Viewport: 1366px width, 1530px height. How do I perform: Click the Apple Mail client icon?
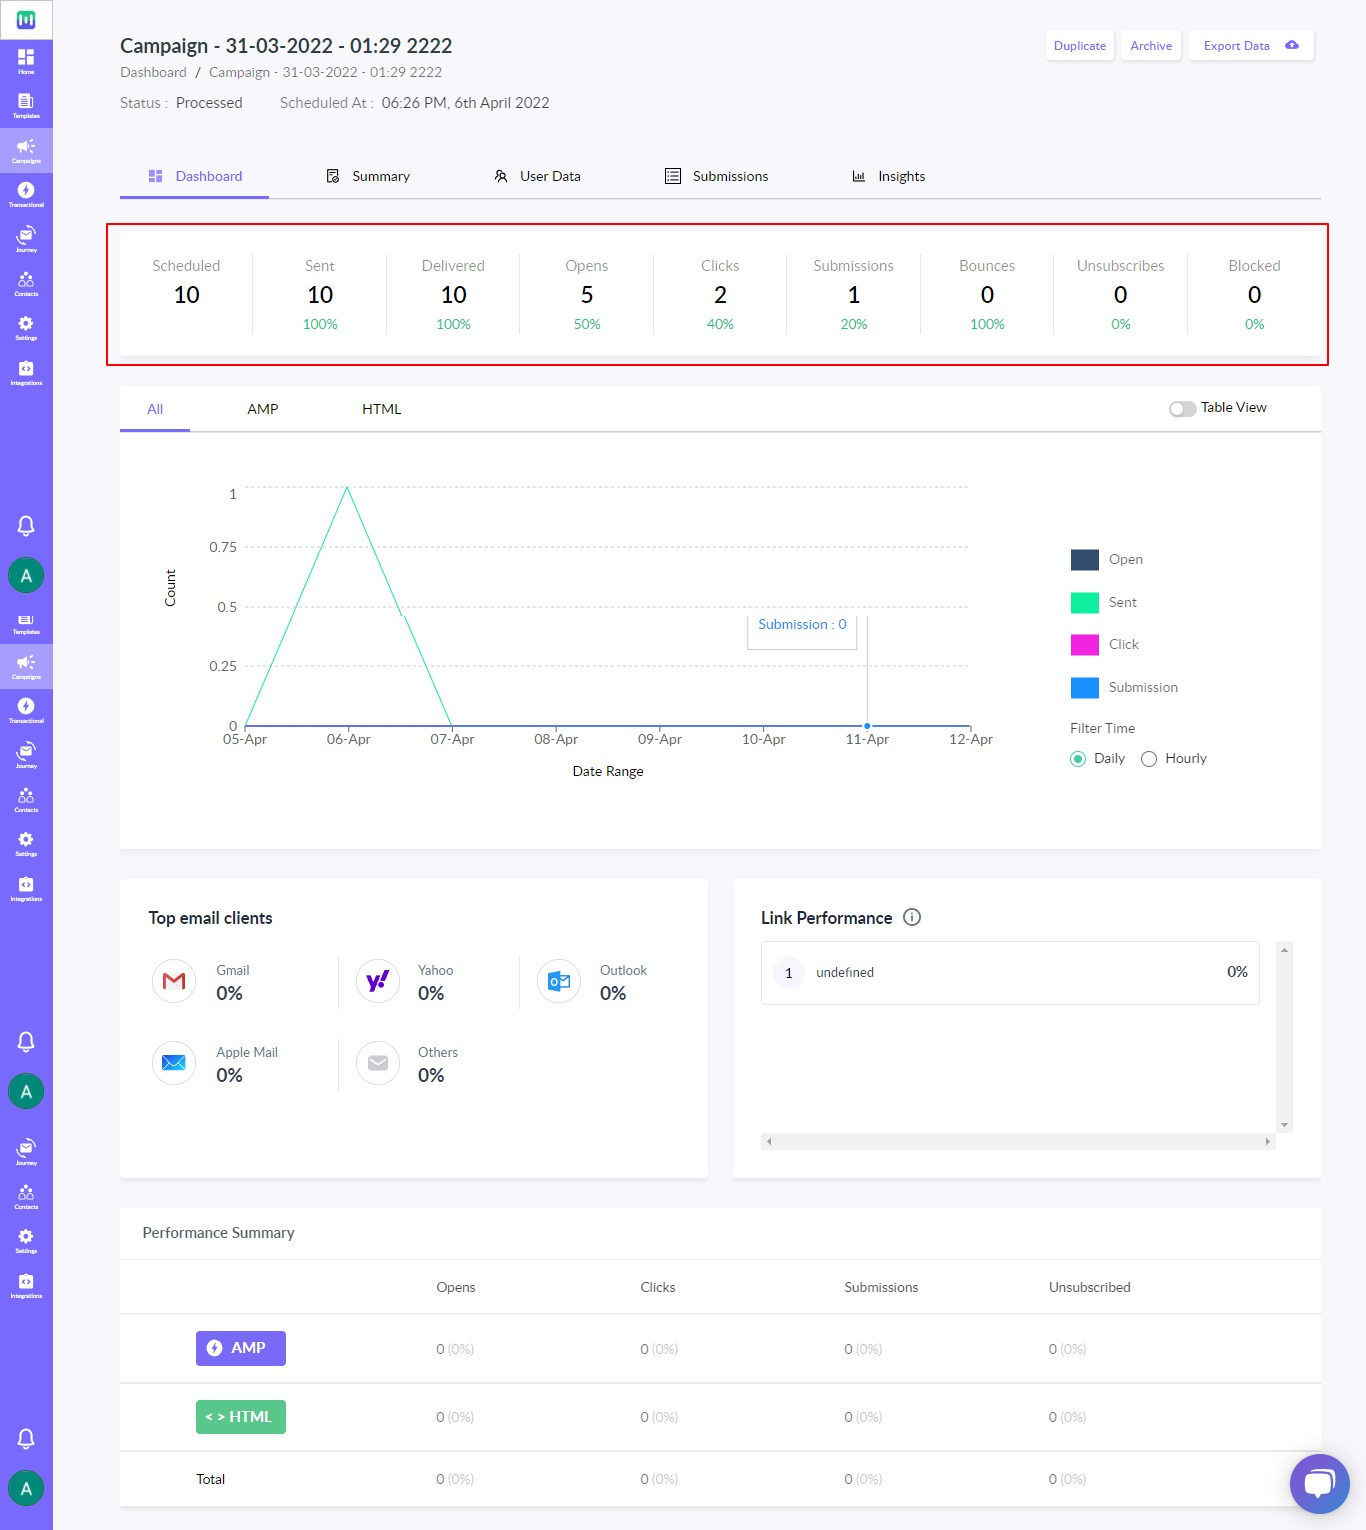tap(174, 1063)
